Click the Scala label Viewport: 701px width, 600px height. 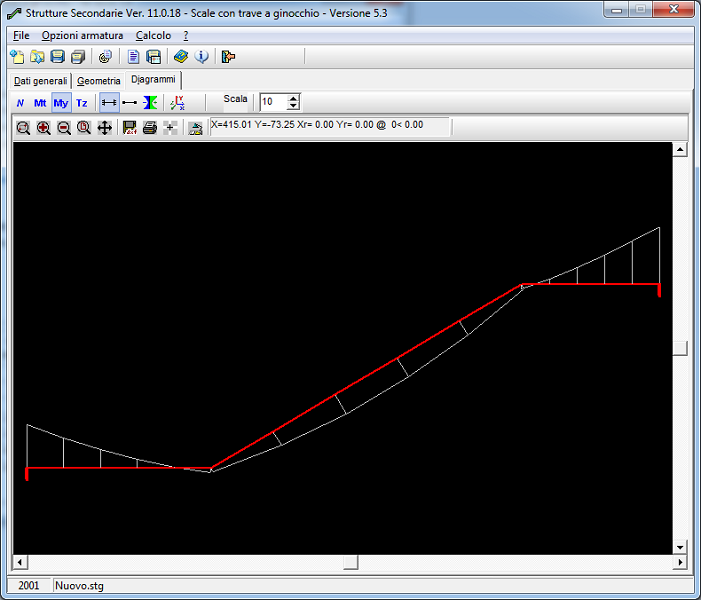tap(235, 99)
